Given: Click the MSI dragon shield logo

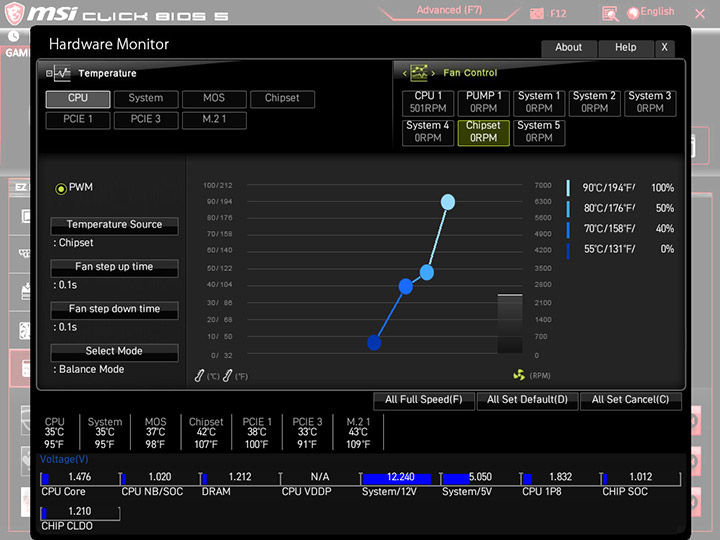Looking at the screenshot, I should coord(14,13).
